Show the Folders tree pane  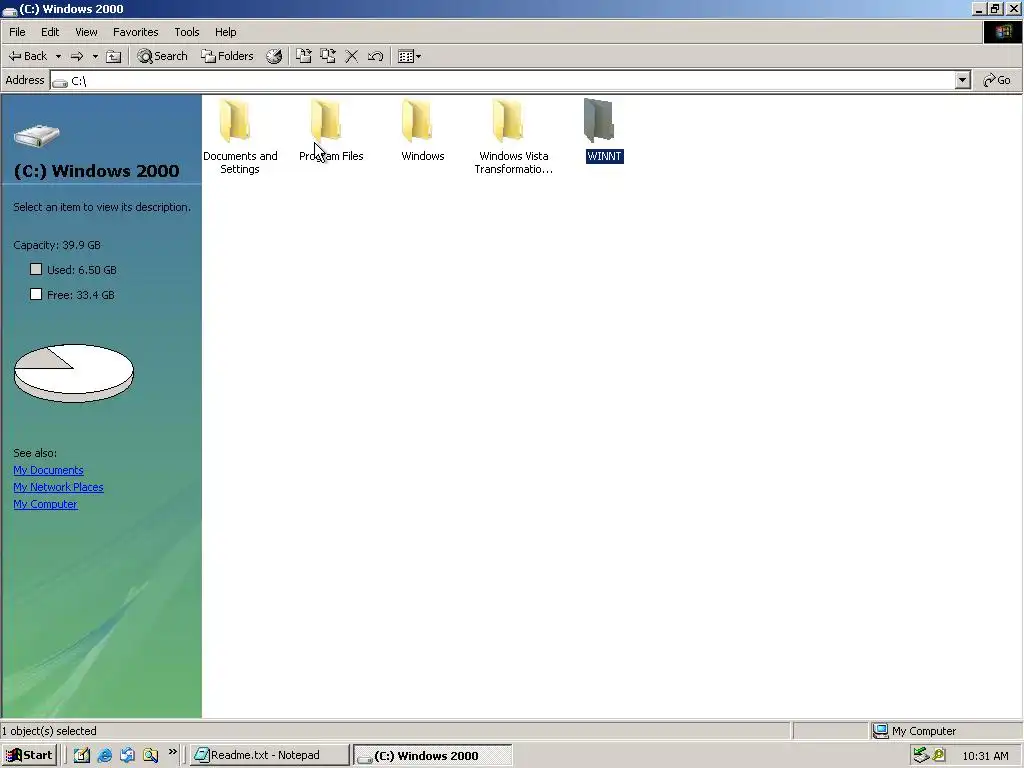(227, 56)
